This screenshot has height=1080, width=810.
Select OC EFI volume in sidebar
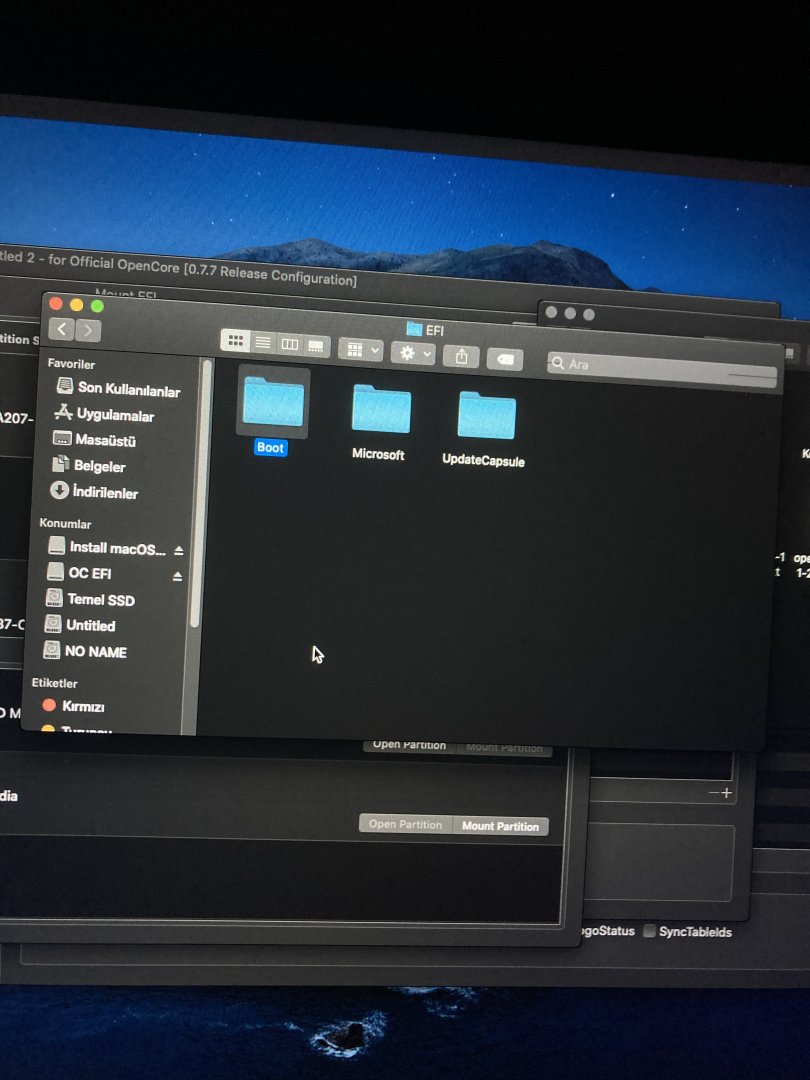pos(79,572)
